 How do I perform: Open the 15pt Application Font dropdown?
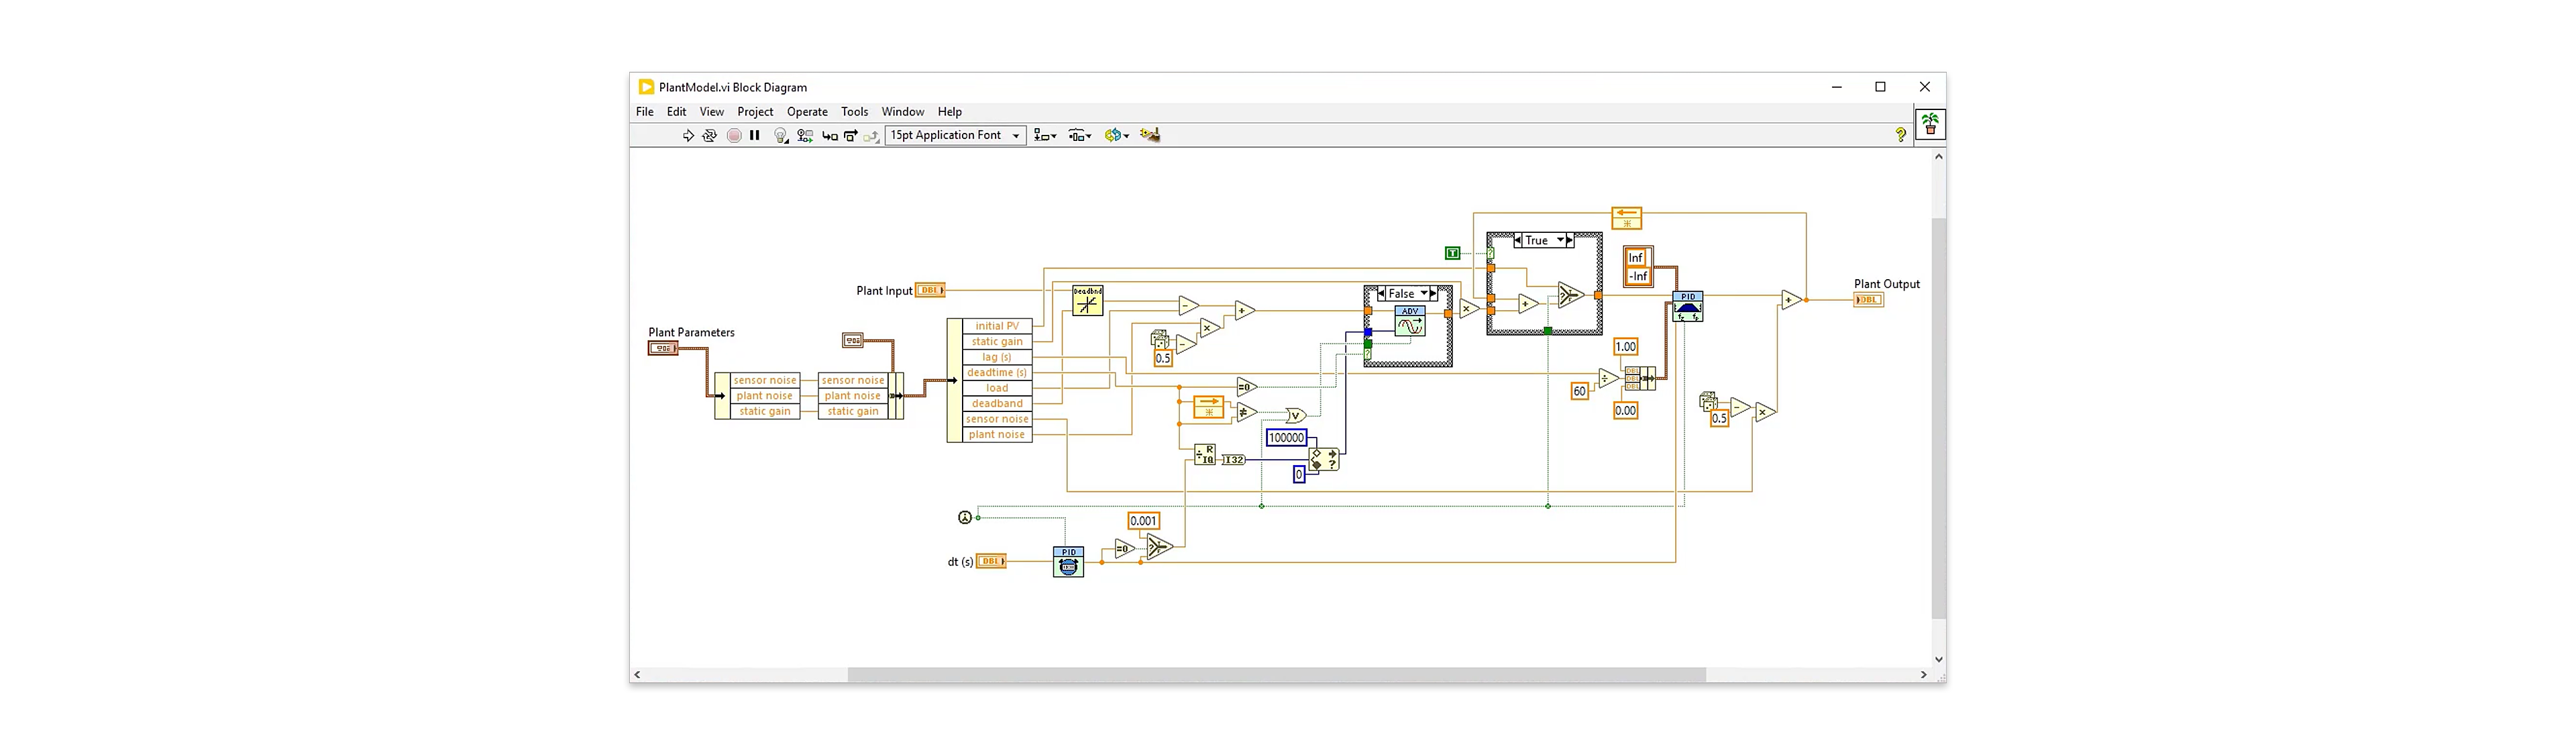click(956, 135)
